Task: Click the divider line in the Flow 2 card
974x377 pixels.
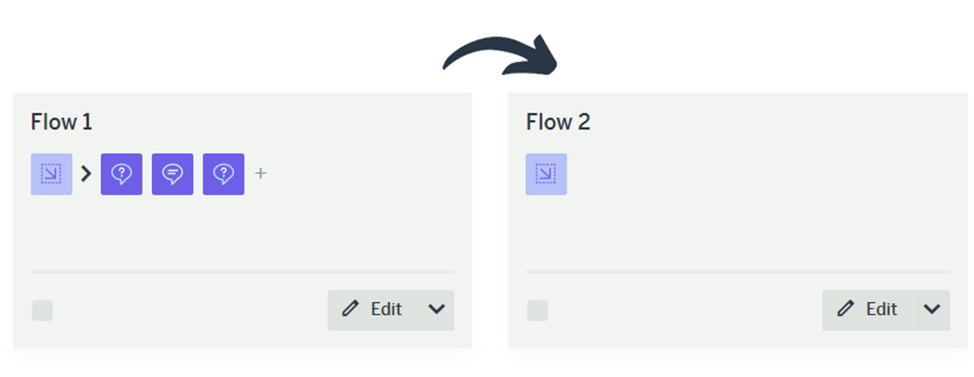Action: pos(737,271)
